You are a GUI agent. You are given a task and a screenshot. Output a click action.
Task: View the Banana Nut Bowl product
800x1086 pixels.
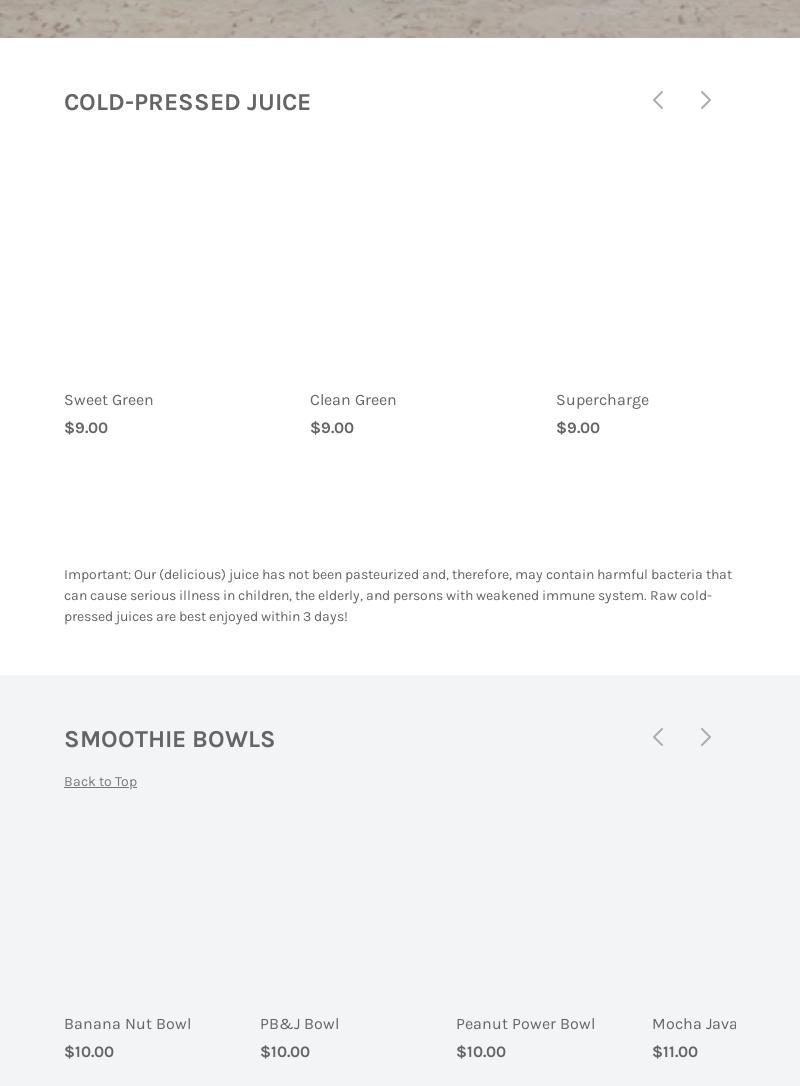click(x=127, y=1024)
